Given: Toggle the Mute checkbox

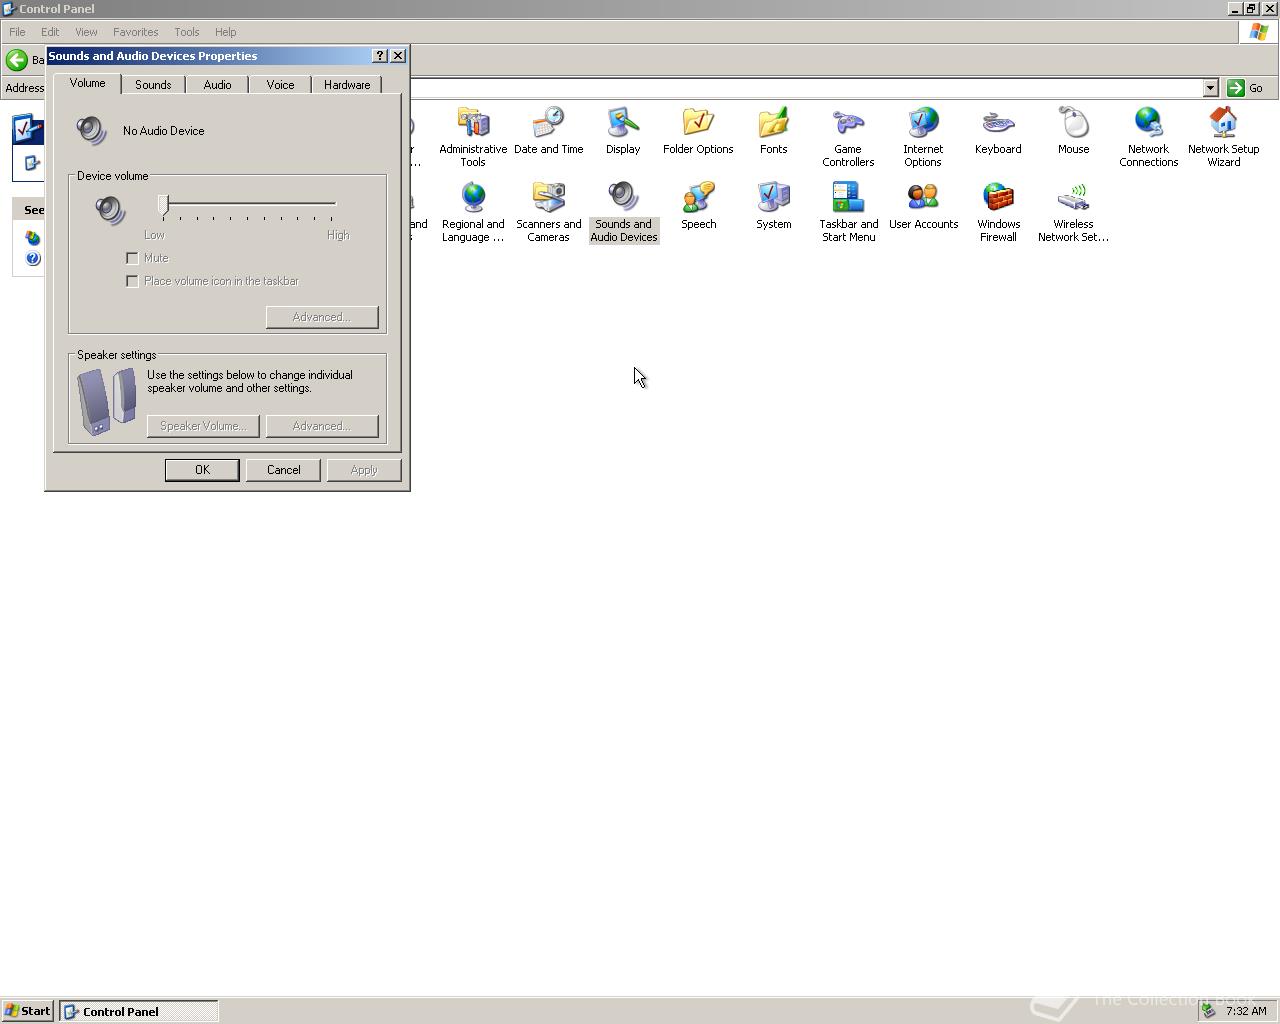Looking at the screenshot, I should [x=132, y=258].
